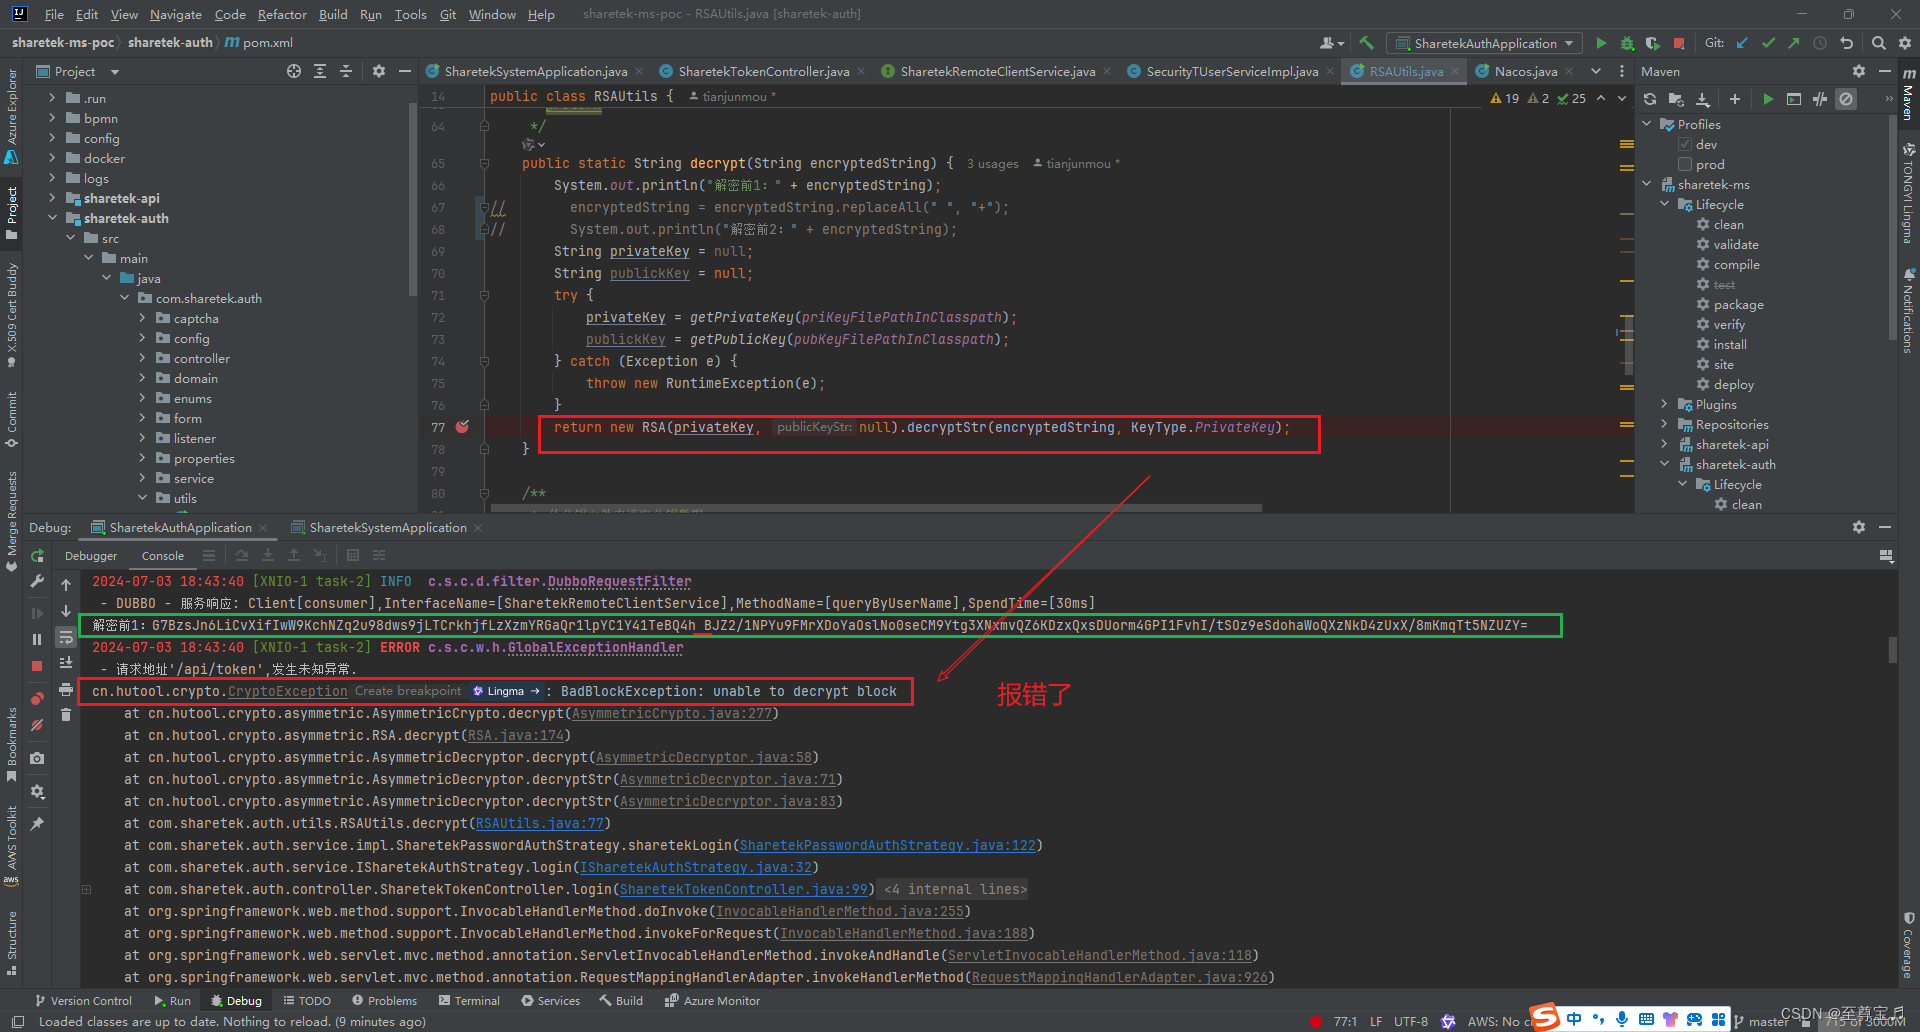The width and height of the screenshot is (1920, 1032).
Task: Take a thread dump with the camera icon
Action: 37,758
